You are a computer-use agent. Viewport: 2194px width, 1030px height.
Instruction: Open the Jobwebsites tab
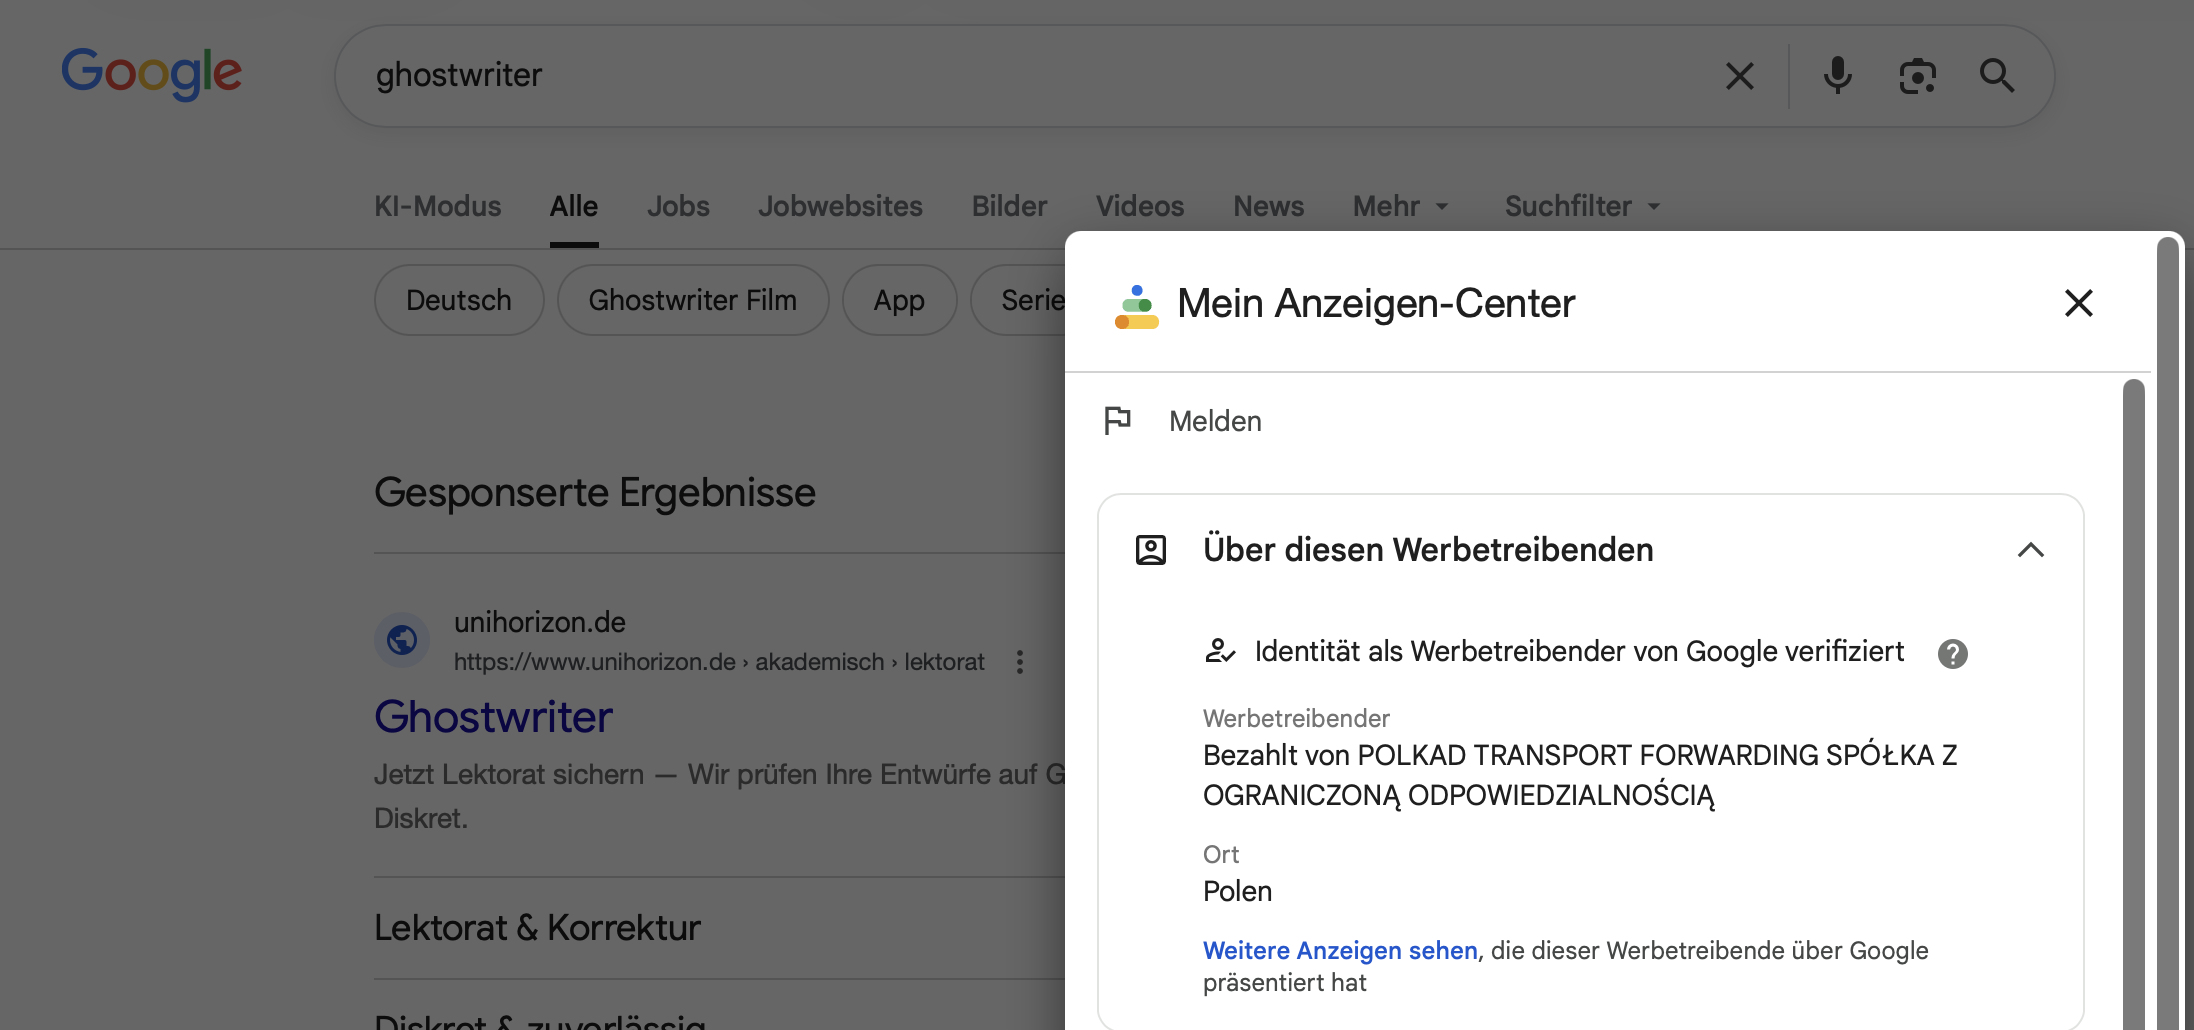pos(840,206)
